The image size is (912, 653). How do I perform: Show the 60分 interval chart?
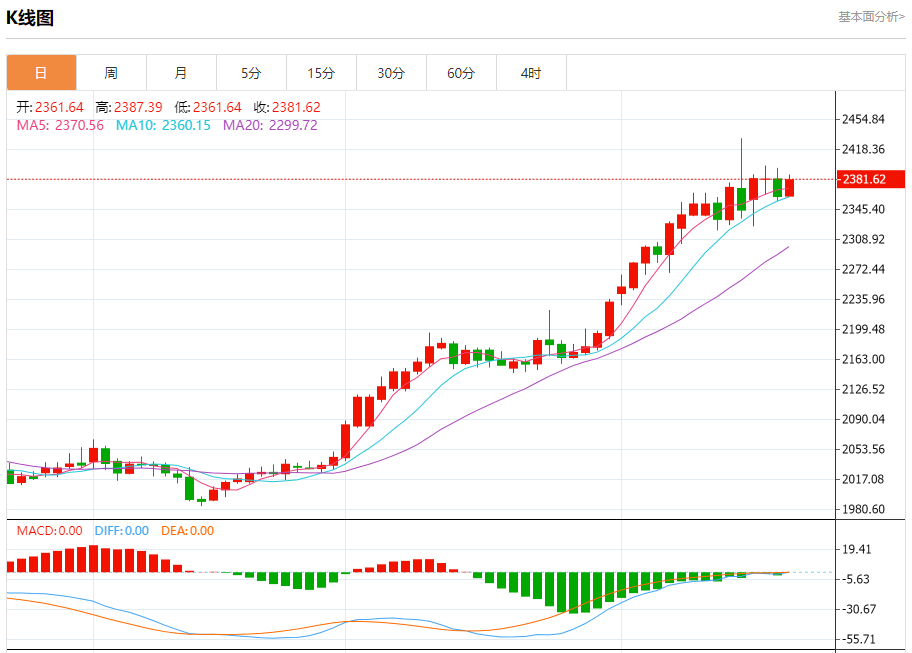coord(461,73)
